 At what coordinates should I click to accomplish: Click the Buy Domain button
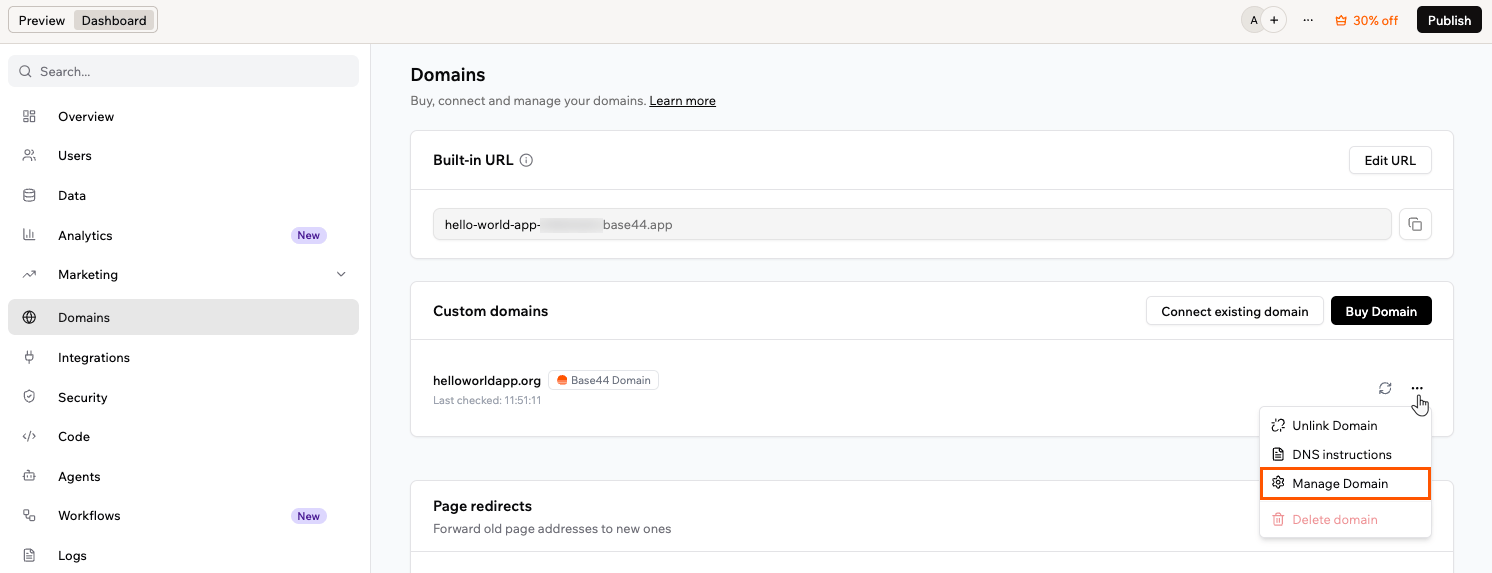tap(1381, 311)
